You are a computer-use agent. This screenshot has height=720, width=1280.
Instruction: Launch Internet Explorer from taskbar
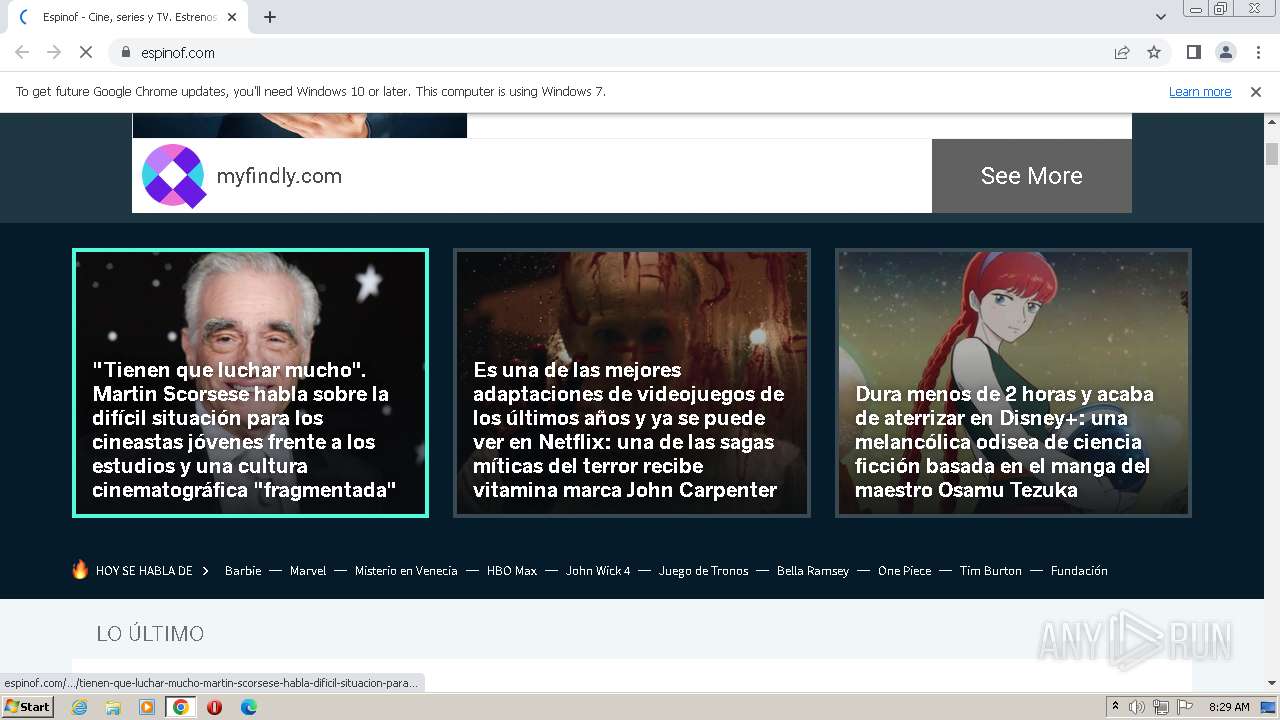click(x=80, y=707)
